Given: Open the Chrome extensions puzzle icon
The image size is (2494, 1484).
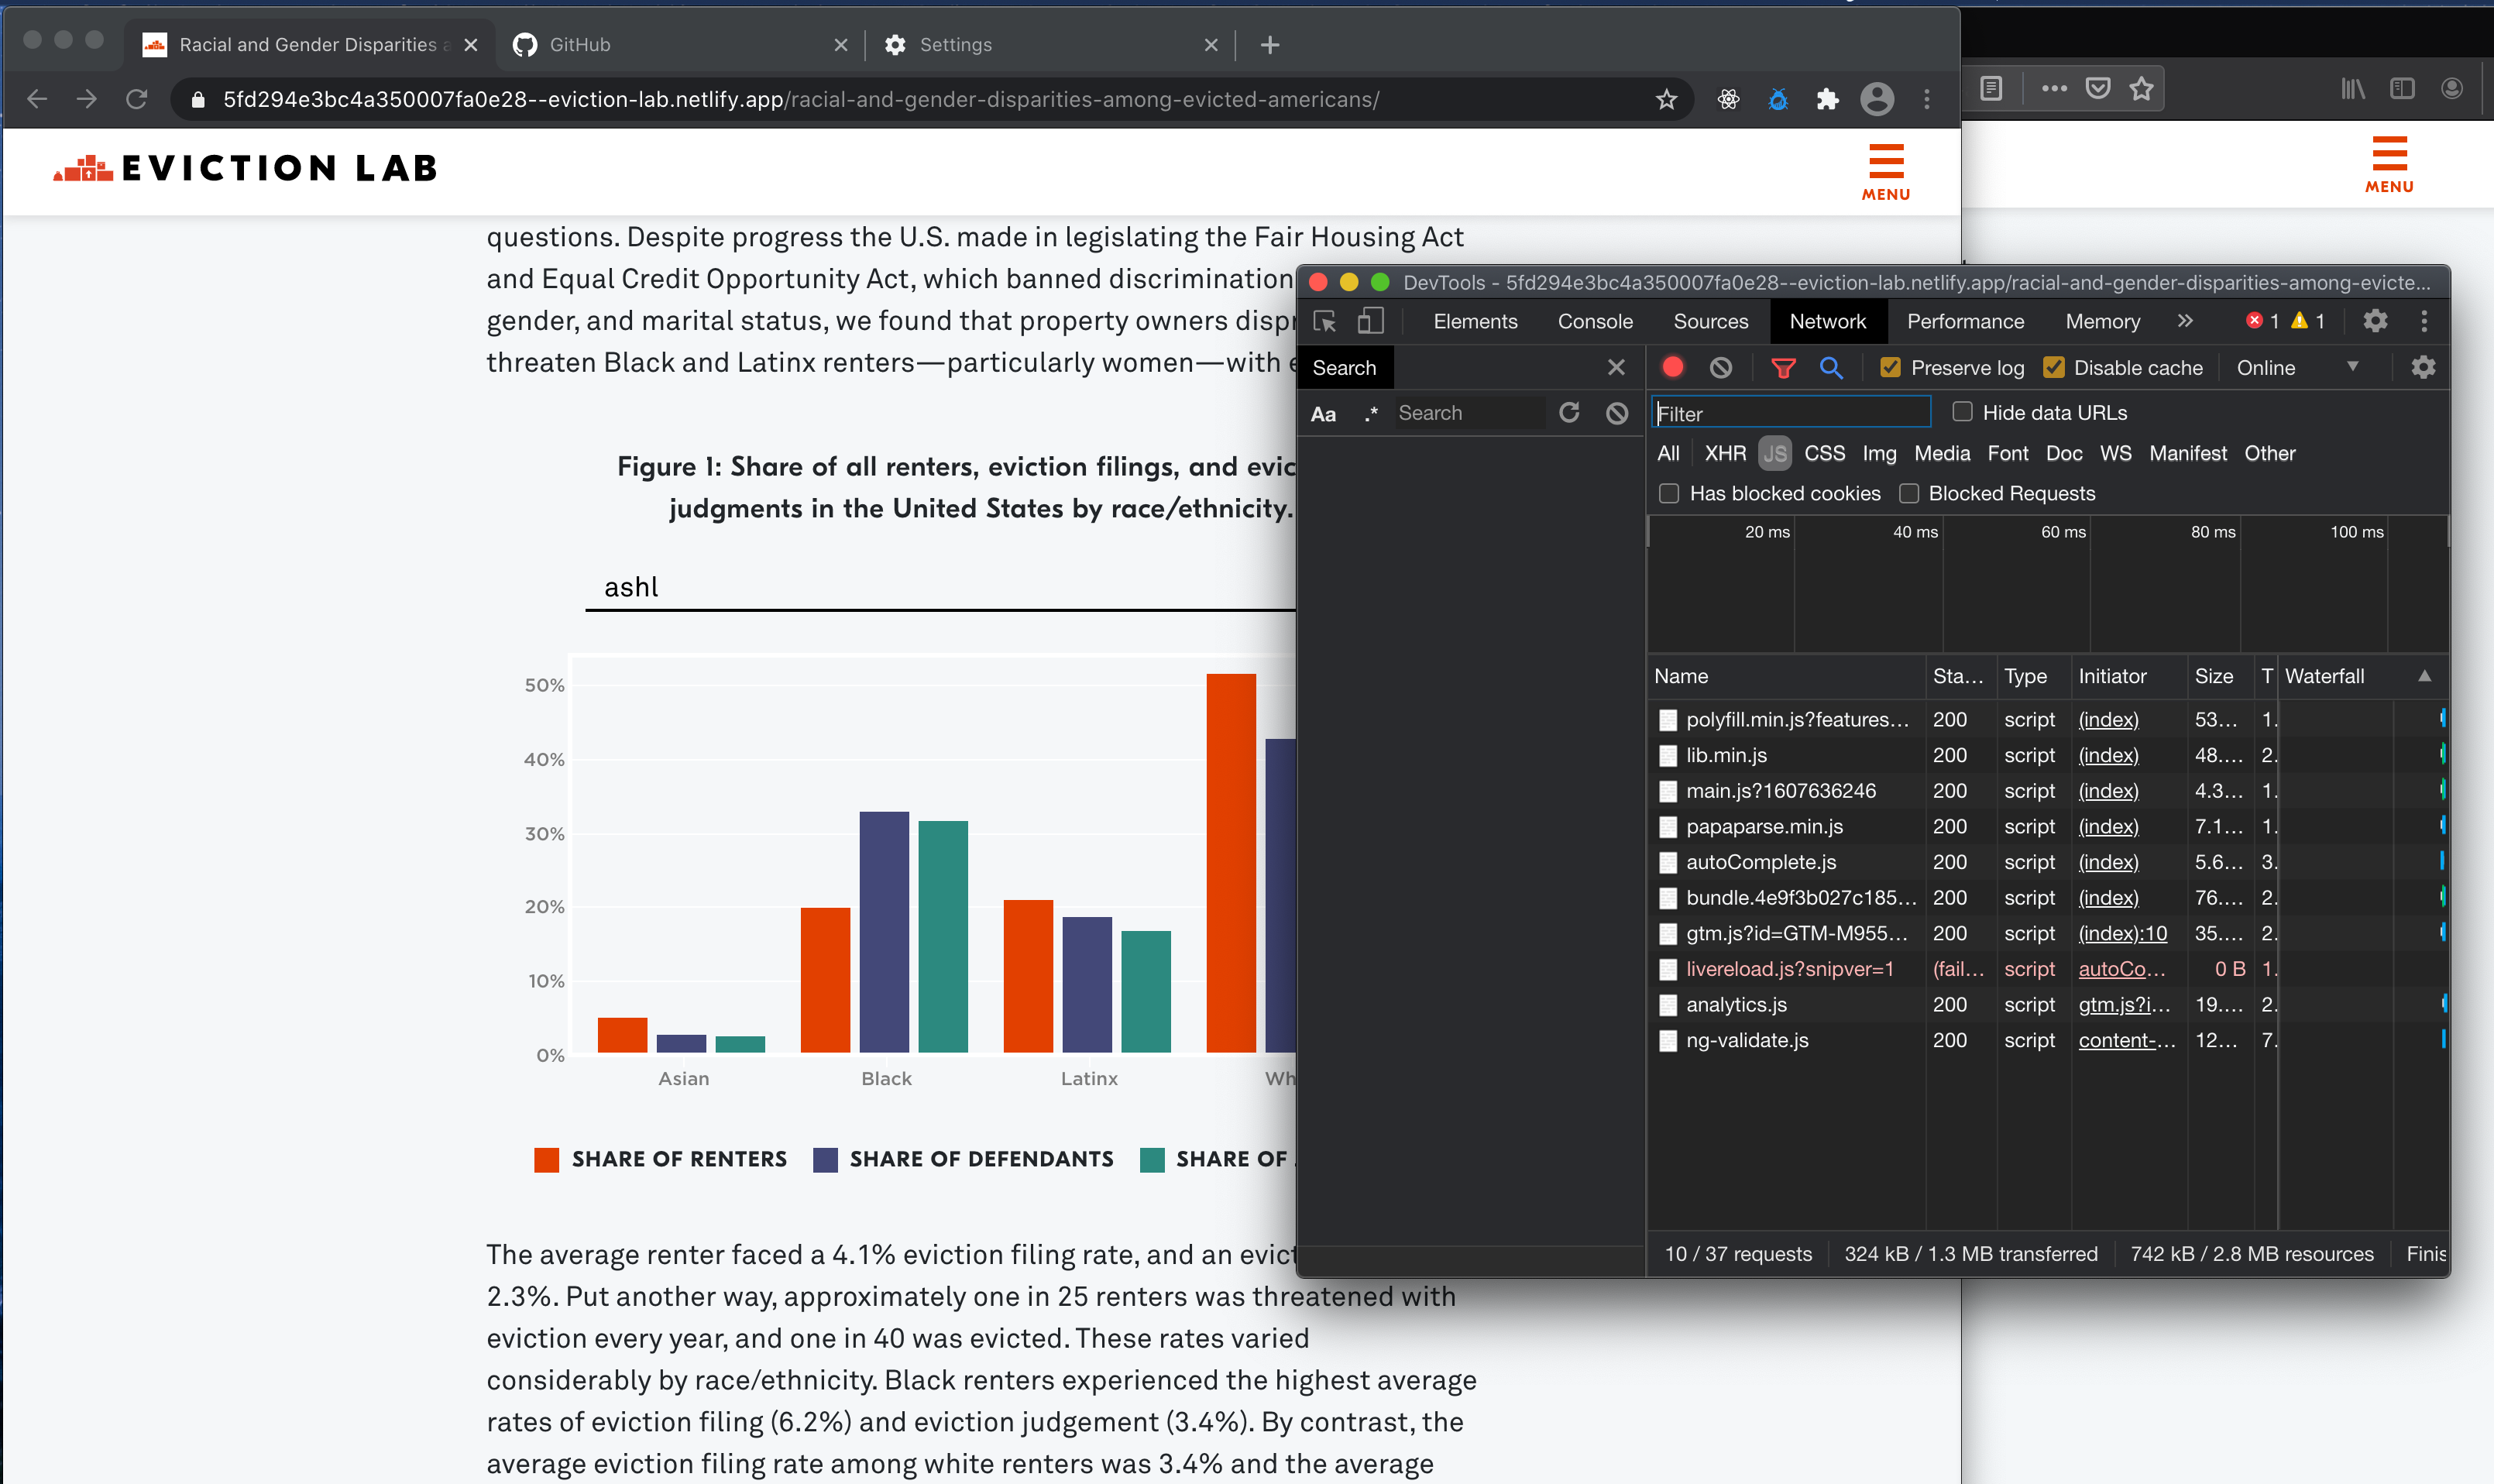Looking at the screenshot, I should [1827, 99].
